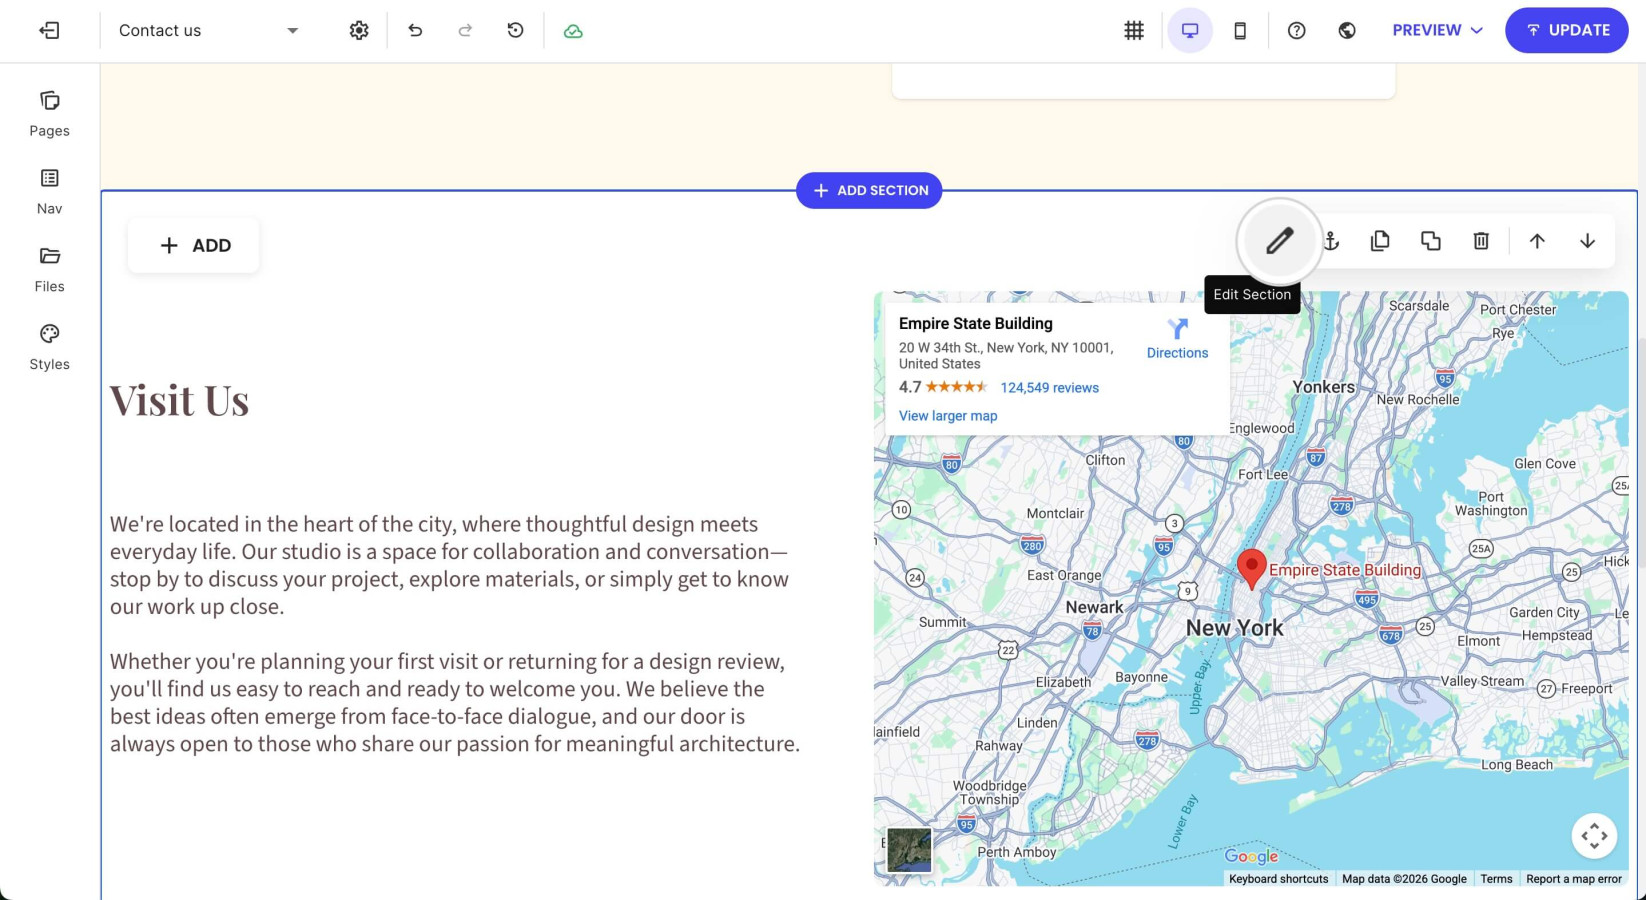The image size is (1646, 900).
Task: Copy the section with clipboard icon
Action: 1380,241
